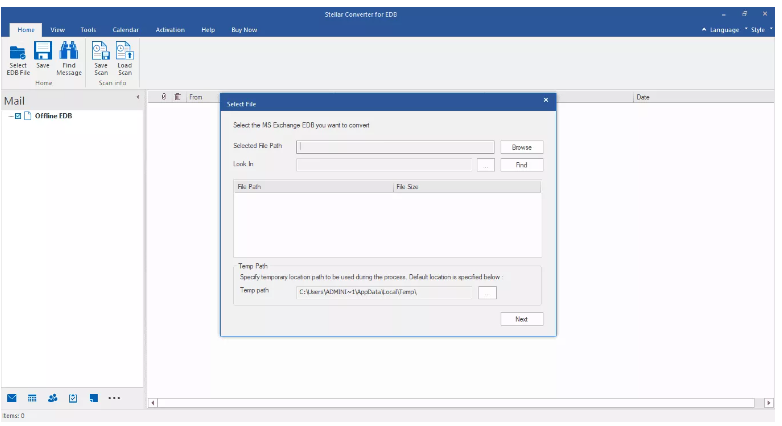Open the Buy Now tab

coord(244,30)
